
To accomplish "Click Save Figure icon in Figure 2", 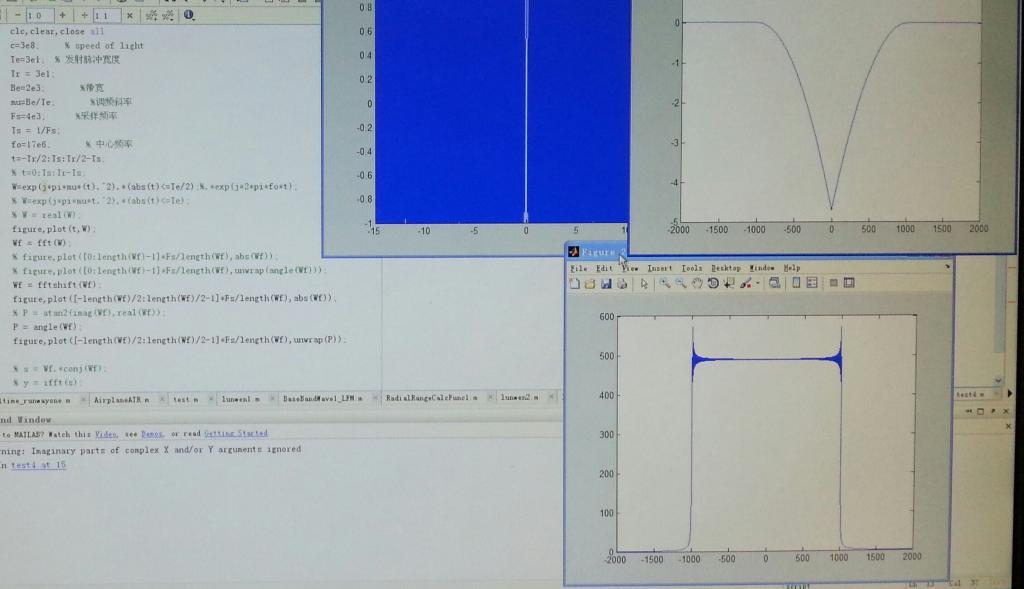I will 607,283.
